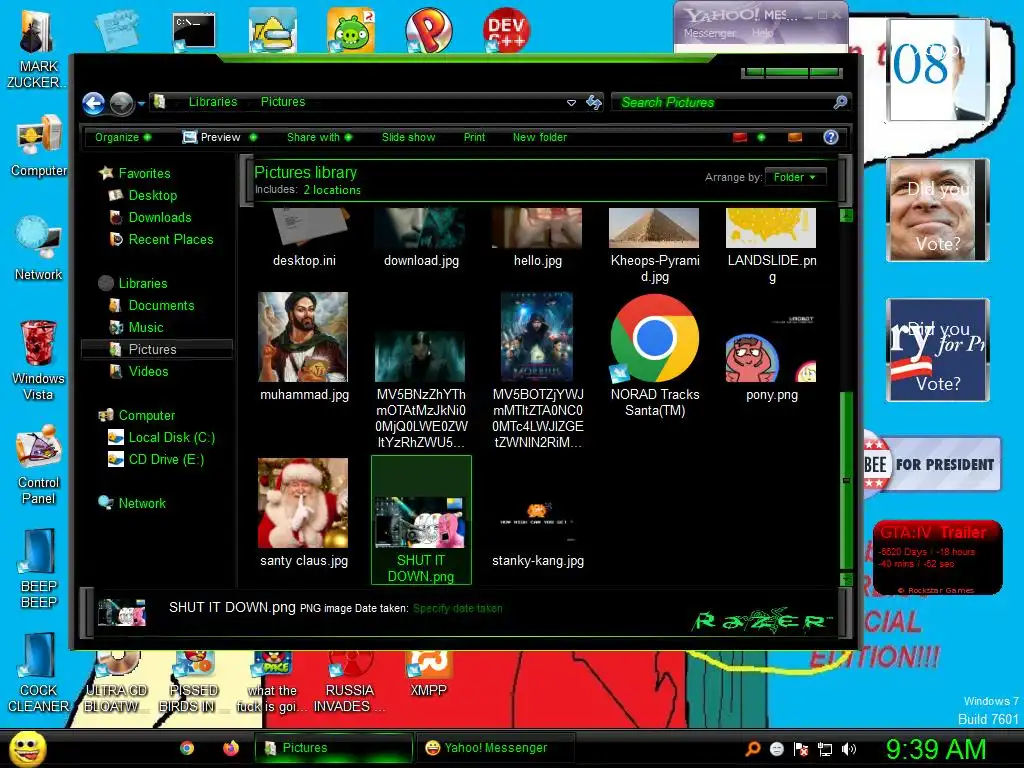Focus the Search Pictures field
The height and width of the screenshot is (768, 1024).
722,103
